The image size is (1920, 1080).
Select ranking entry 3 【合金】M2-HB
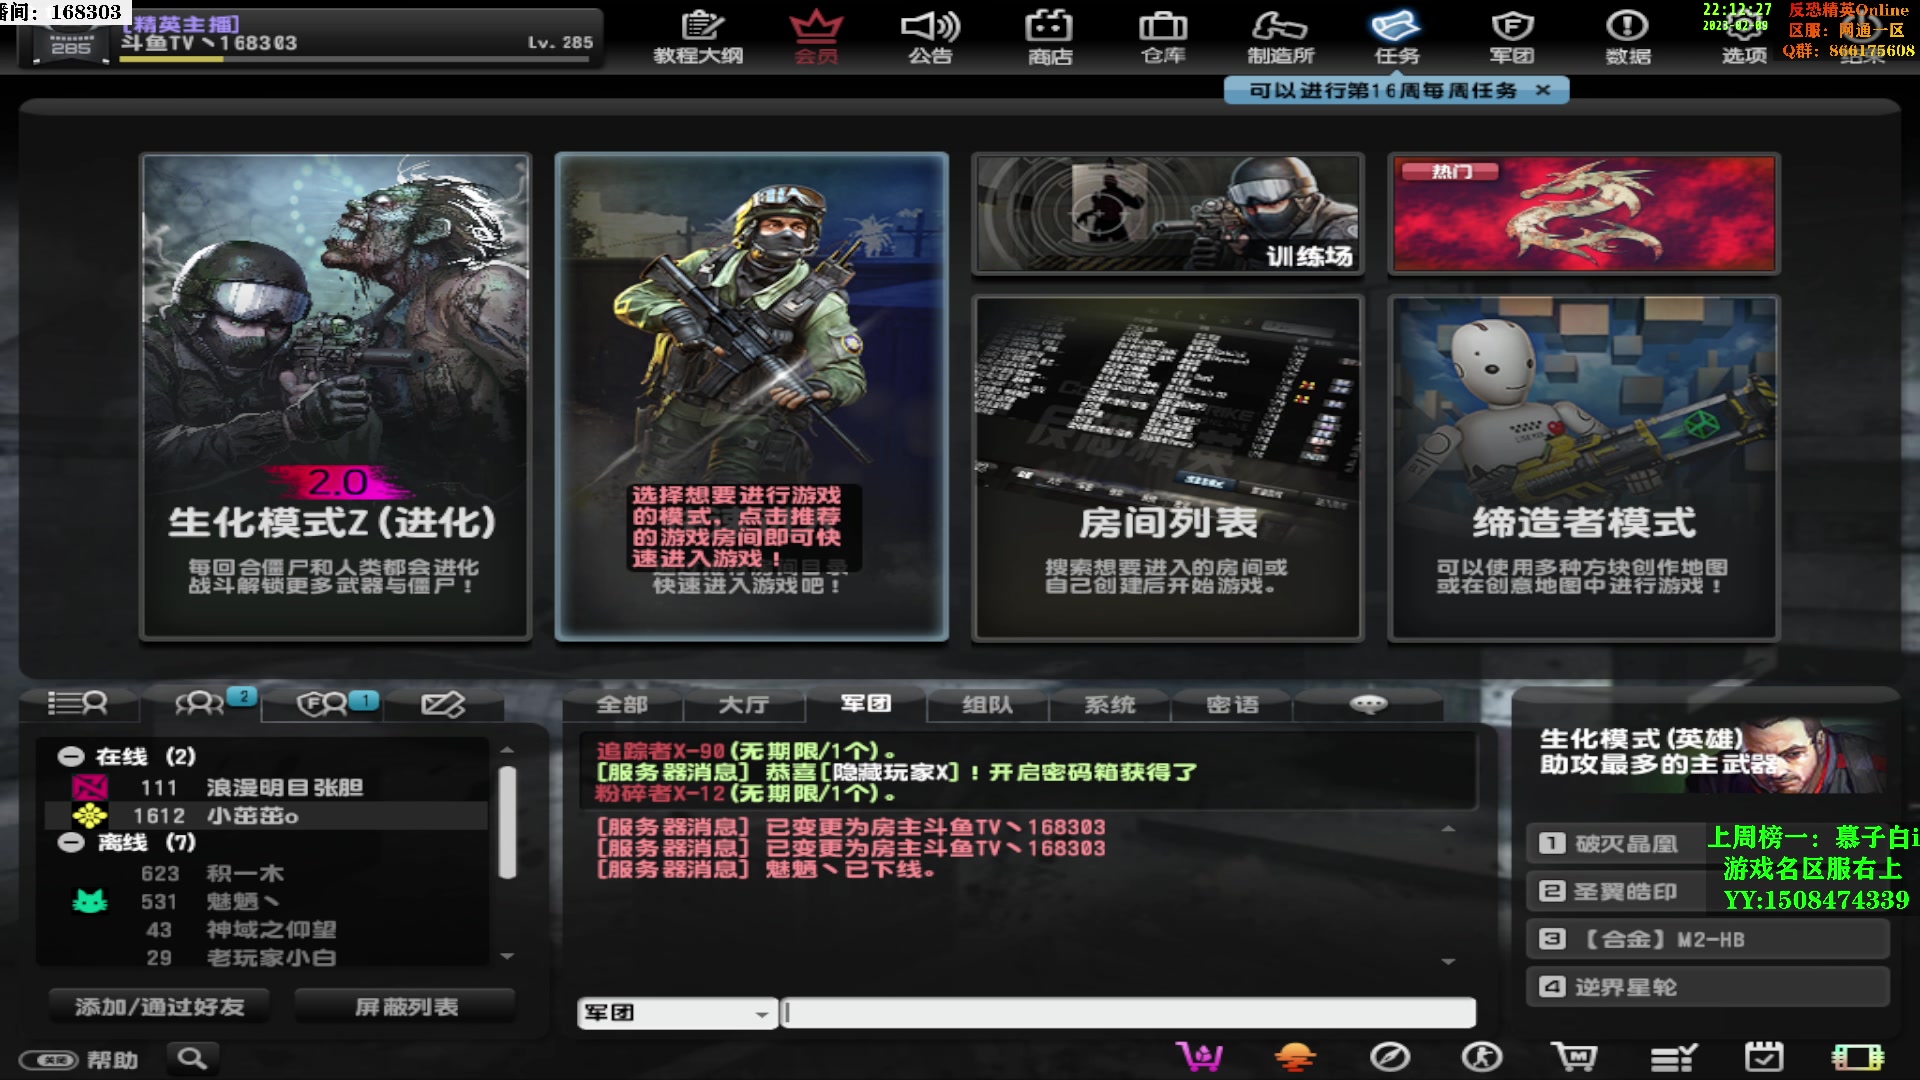1708,939
